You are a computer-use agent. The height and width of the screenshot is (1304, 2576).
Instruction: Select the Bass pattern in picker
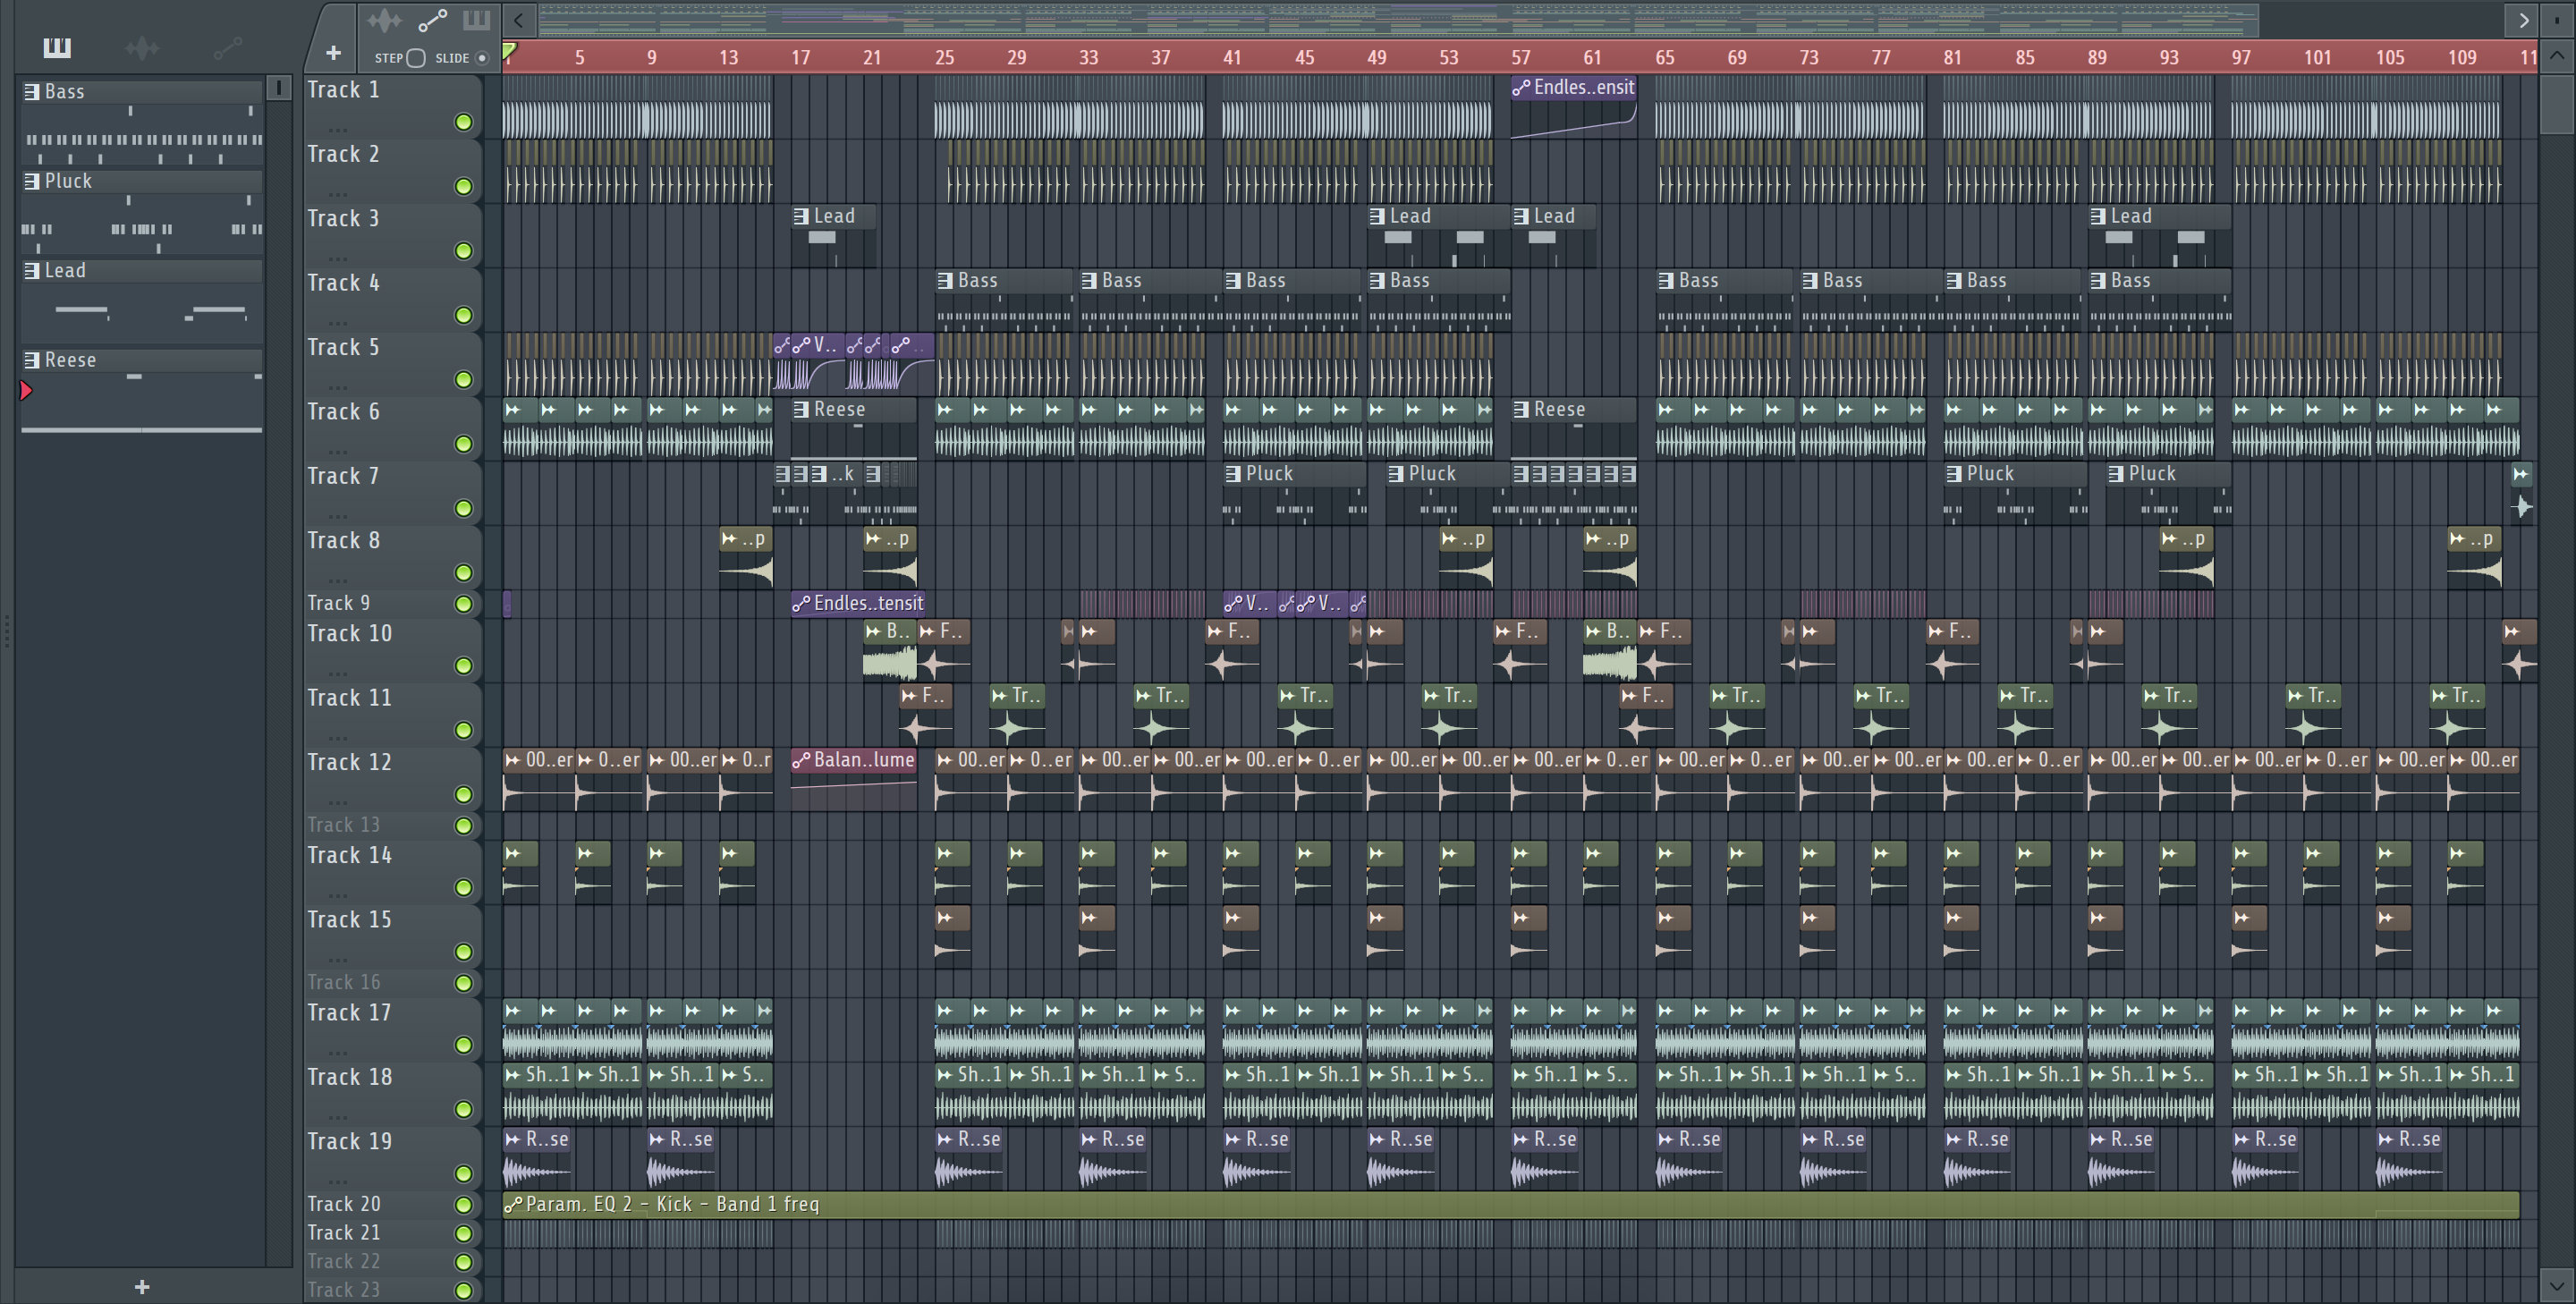(141, 123)
